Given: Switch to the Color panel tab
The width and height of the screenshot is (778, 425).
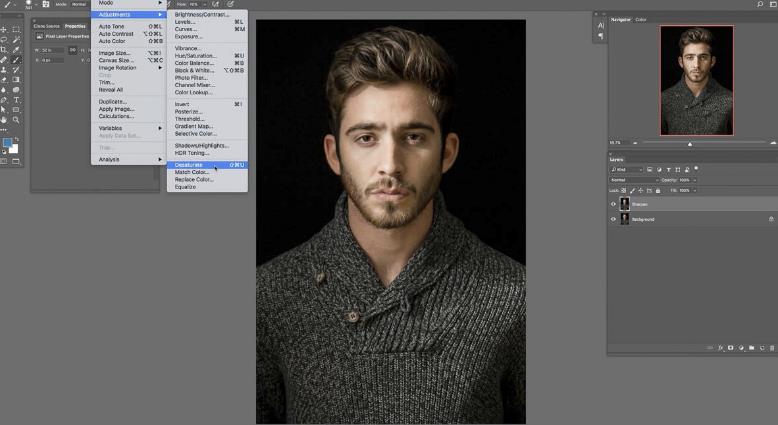Looking at the screenshot, I should click(x=640, y=19).
